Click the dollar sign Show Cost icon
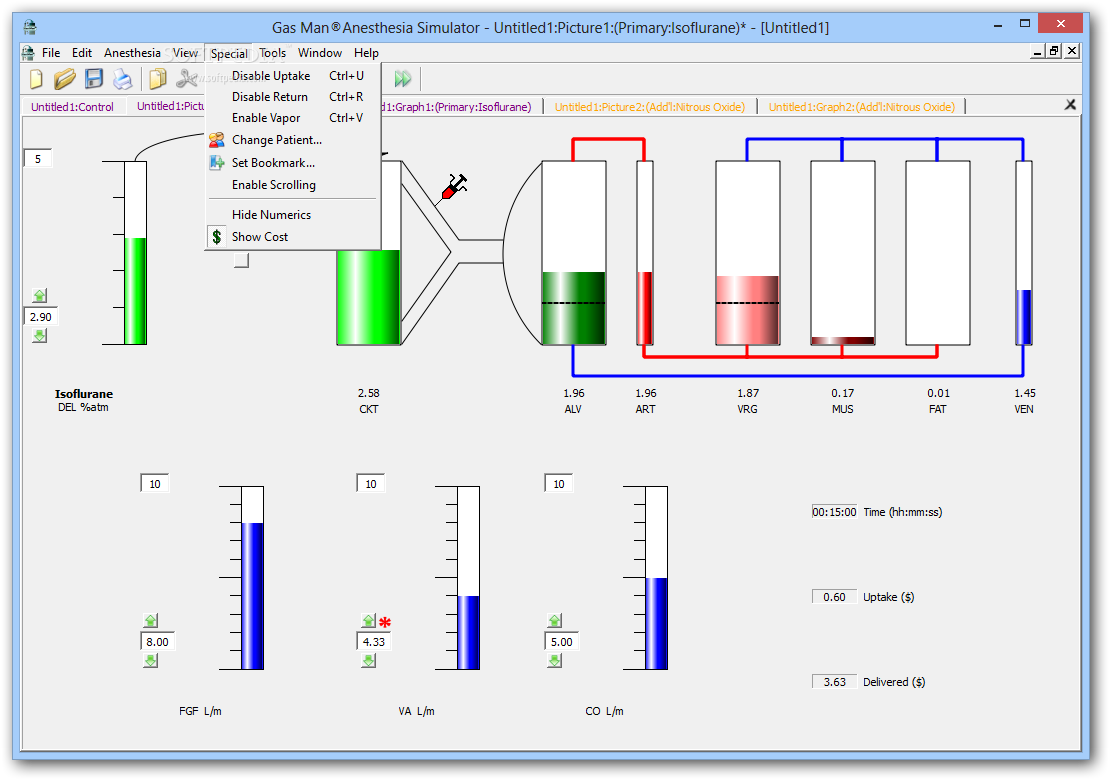The height and width of the screenshot is (780, 1110). tap(217, 236)
